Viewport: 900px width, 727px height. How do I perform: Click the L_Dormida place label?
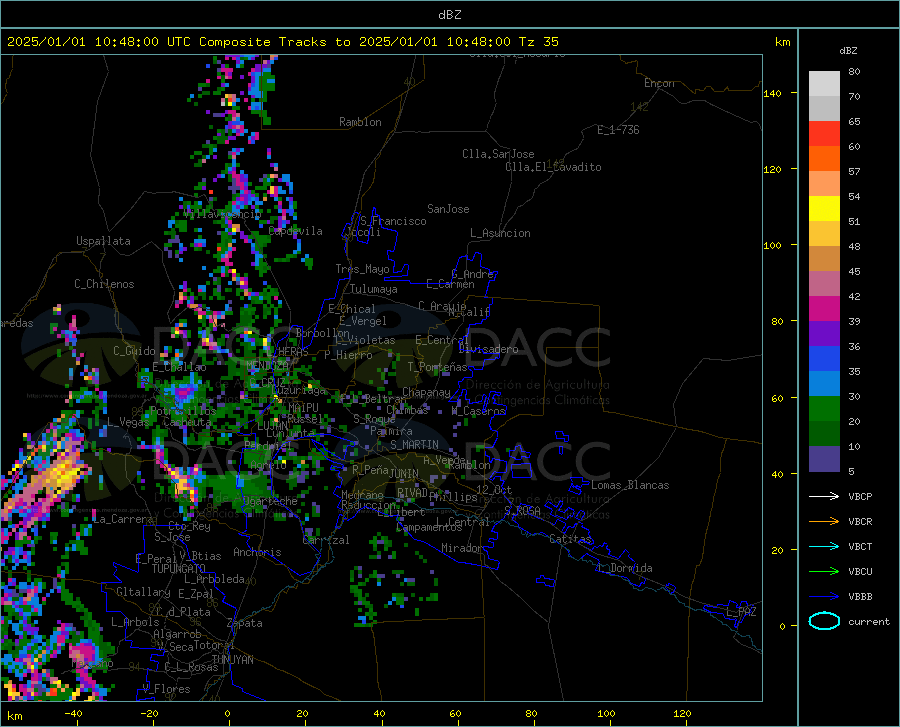624,568
